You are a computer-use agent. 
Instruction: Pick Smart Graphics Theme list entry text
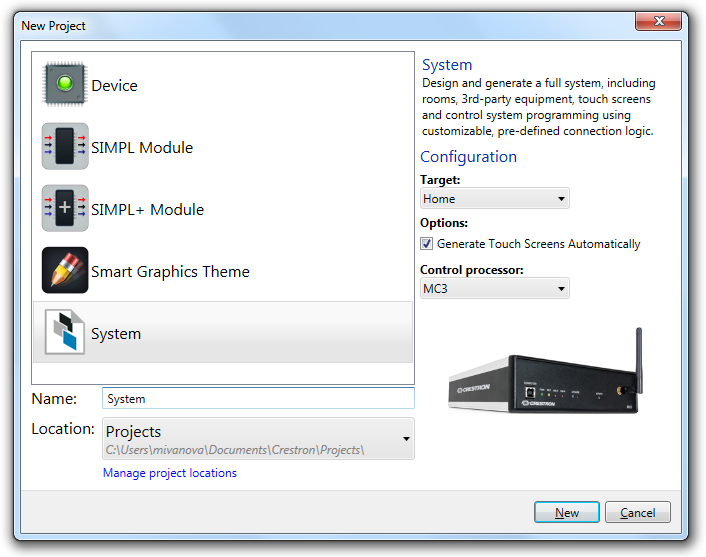(x=170, y=272)
